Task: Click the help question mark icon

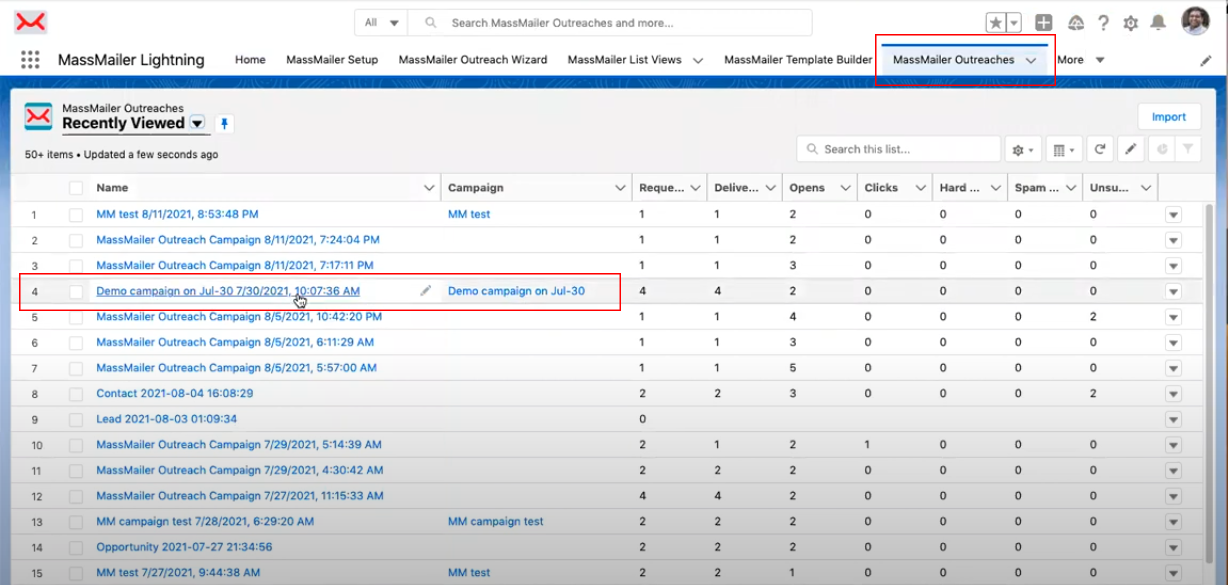Action: pyautogui.click(x=1104, y=23)
